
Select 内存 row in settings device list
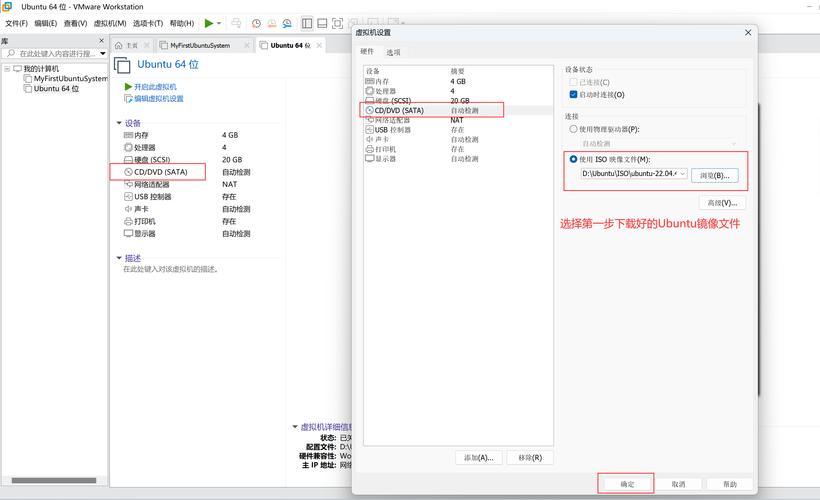(458, 81)
